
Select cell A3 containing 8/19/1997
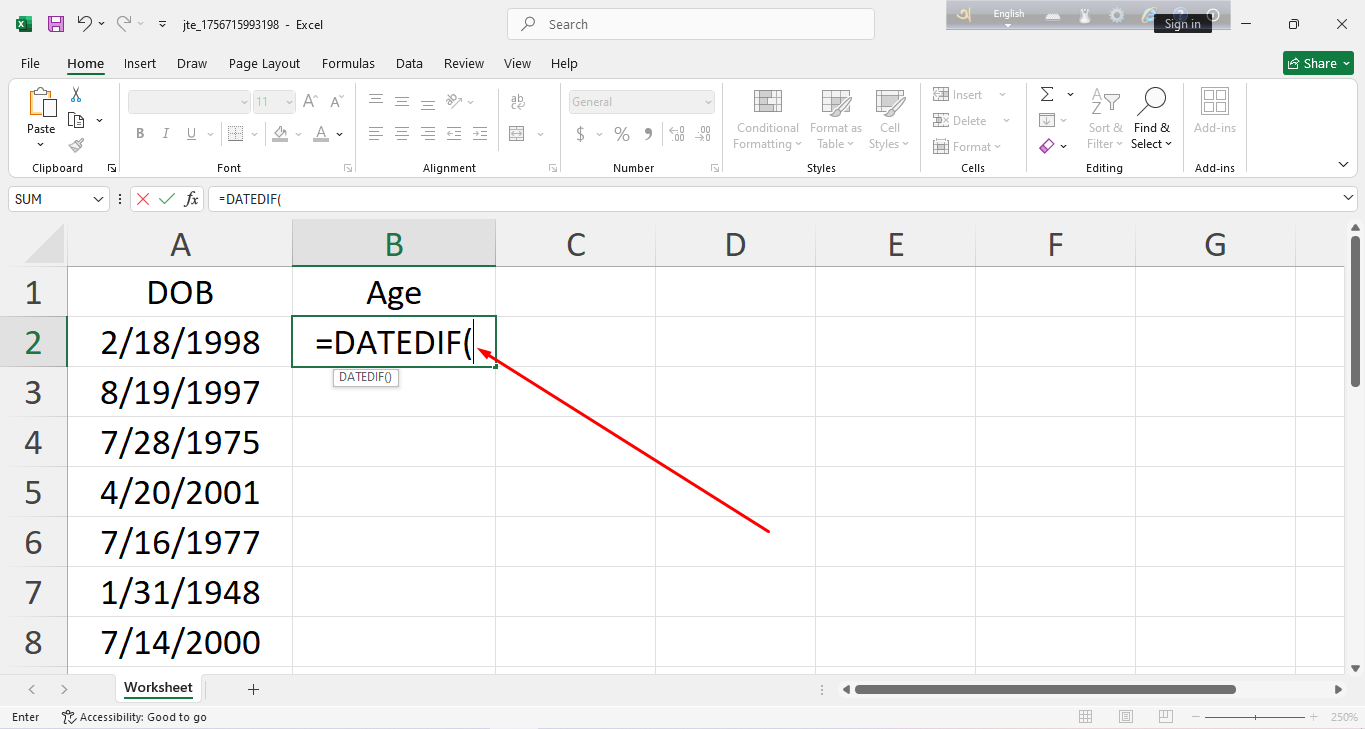(180, 392)
